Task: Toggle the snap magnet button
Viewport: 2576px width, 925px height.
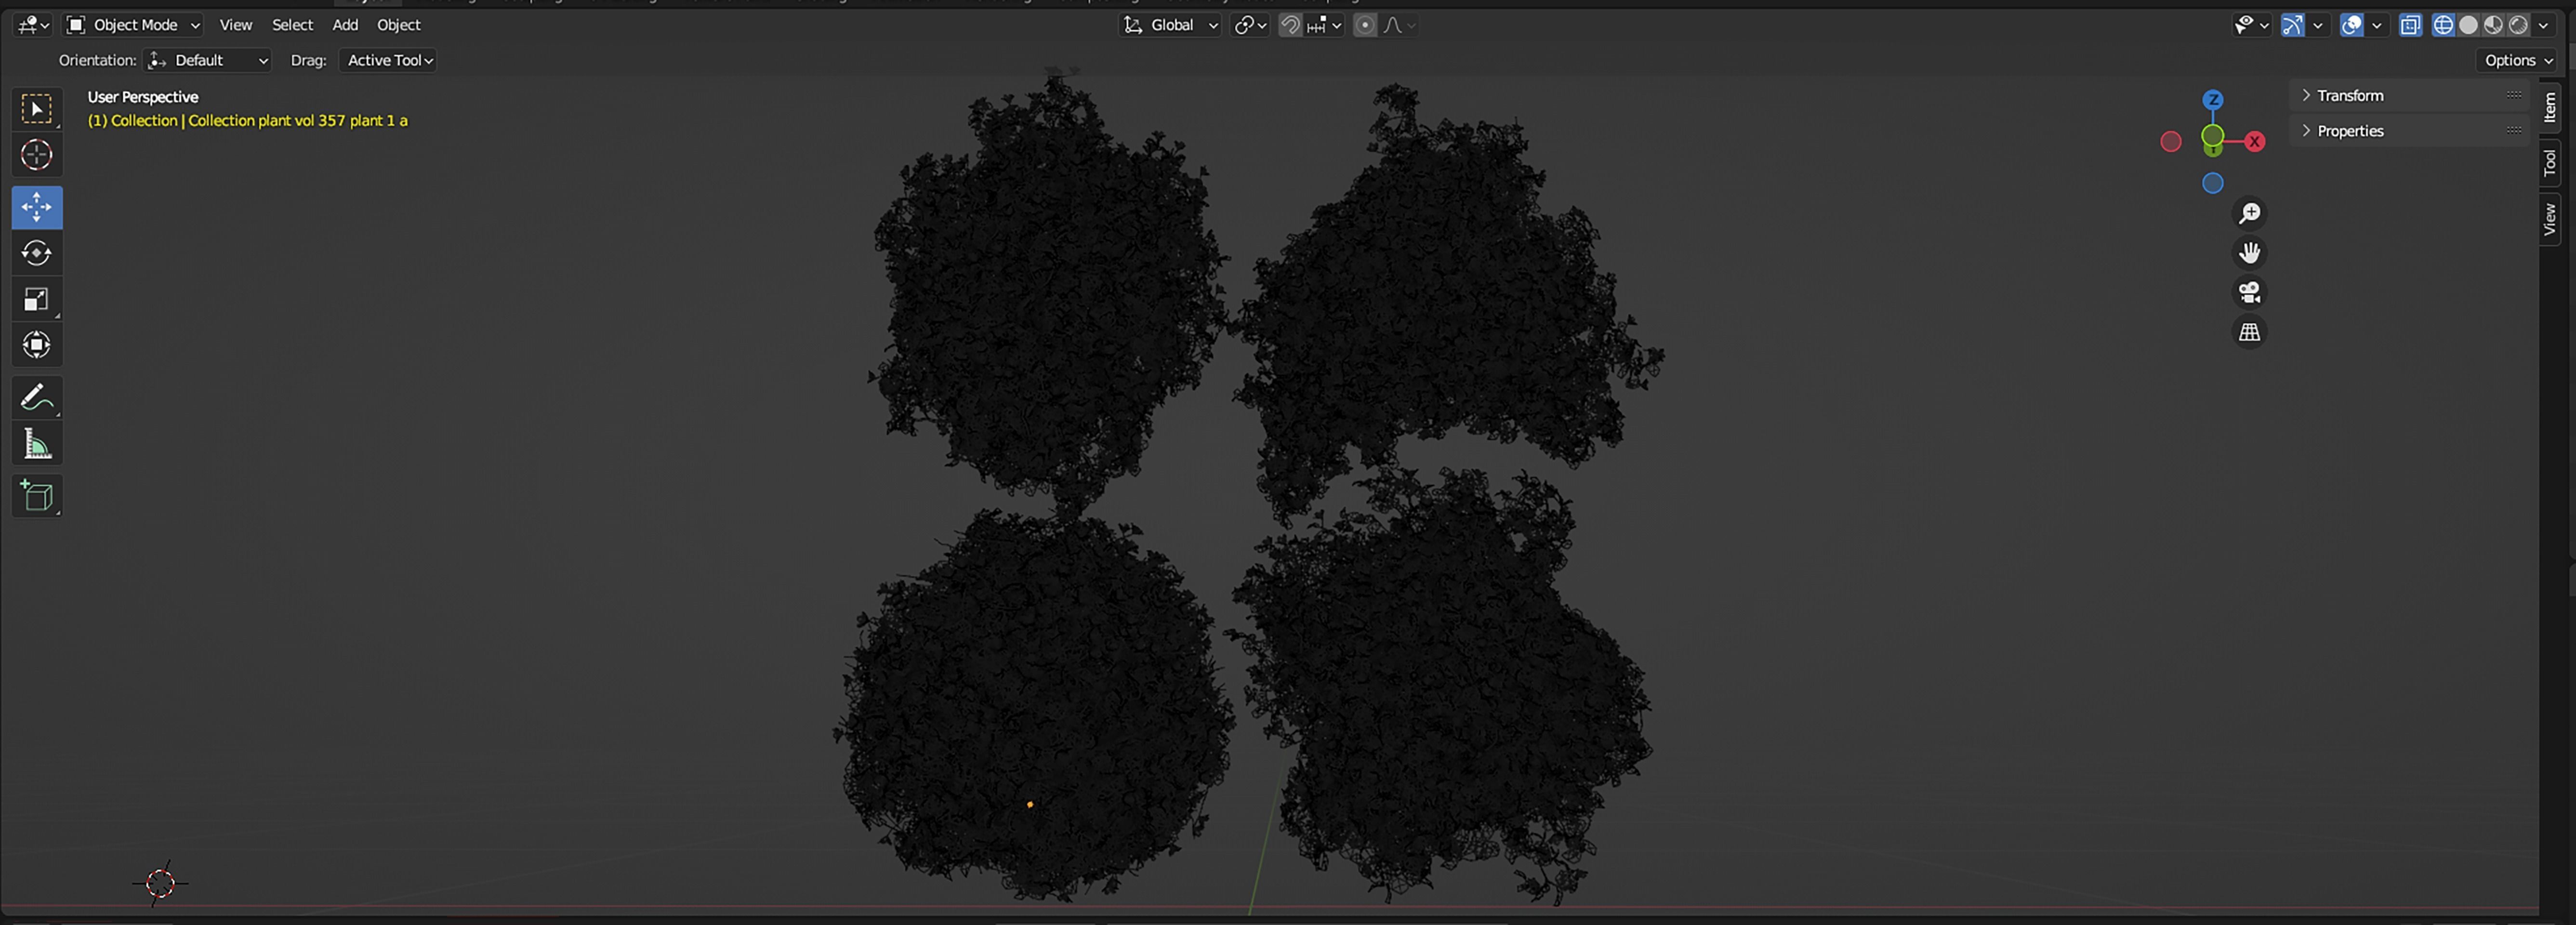Action: pyautogui.click(x=1291, y=25)
